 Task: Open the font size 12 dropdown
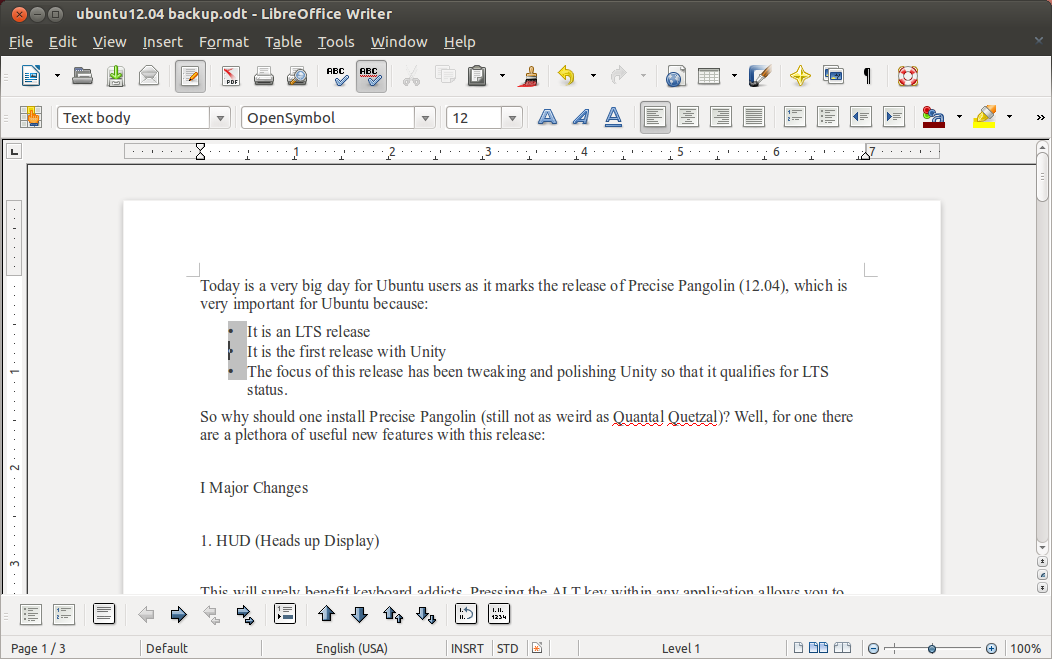point(512,118)
